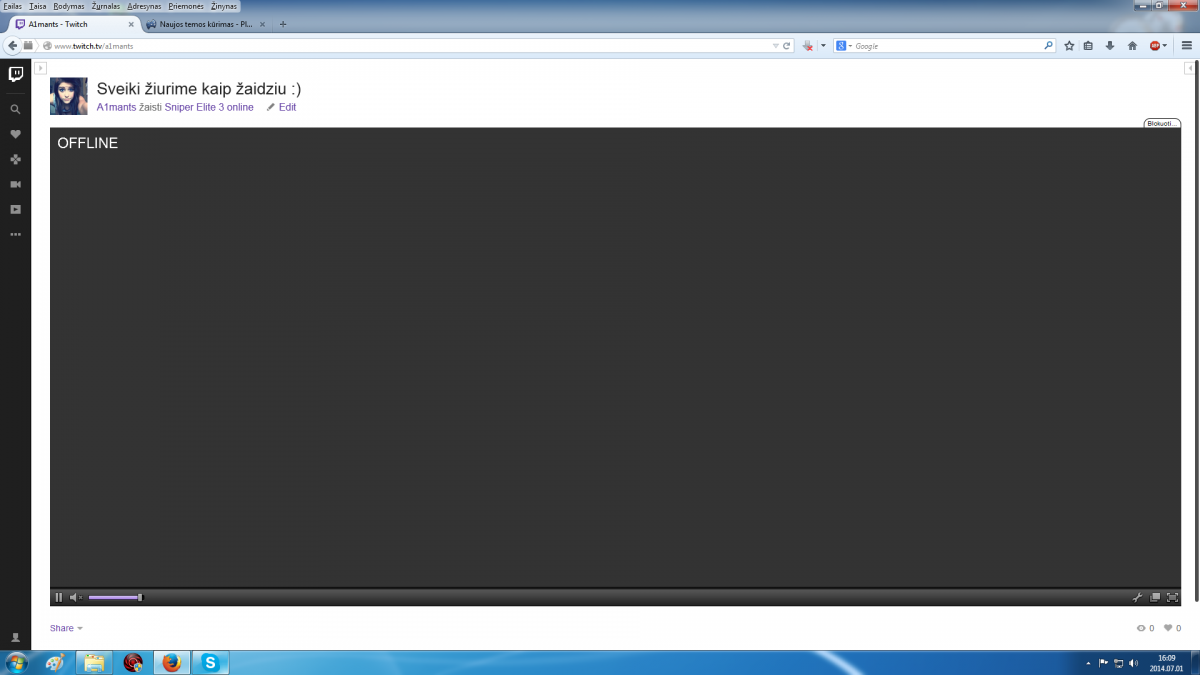Click the Adblock Plus ABP icon

(1154, 46)
